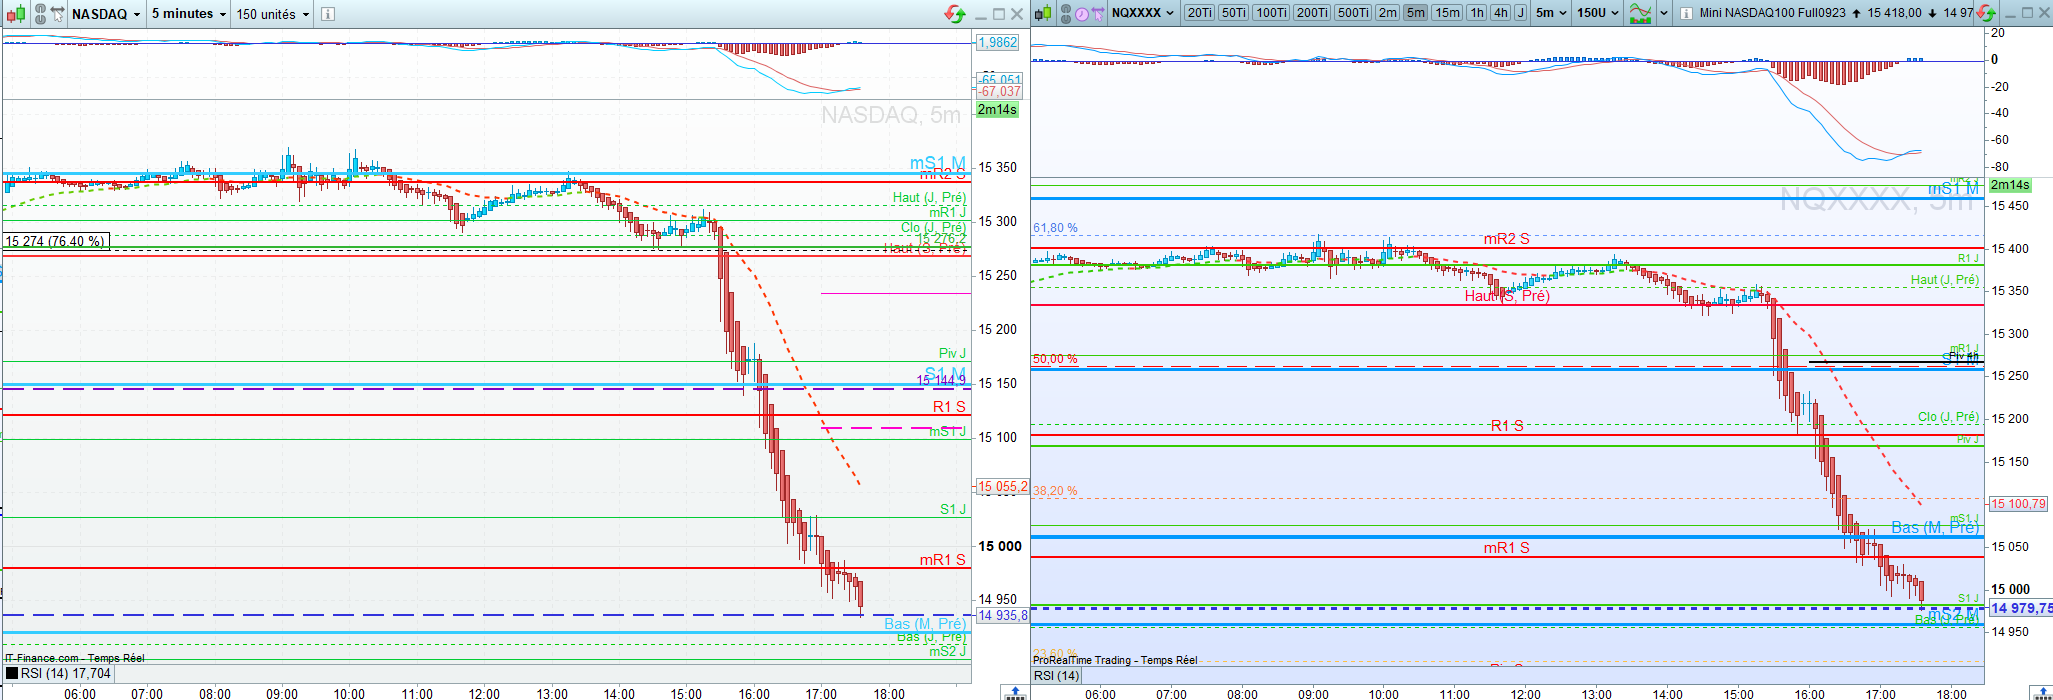
Task: Open the NASDAQ instrument dropdown
Action: pyautogui.click(x=107, y=14)
